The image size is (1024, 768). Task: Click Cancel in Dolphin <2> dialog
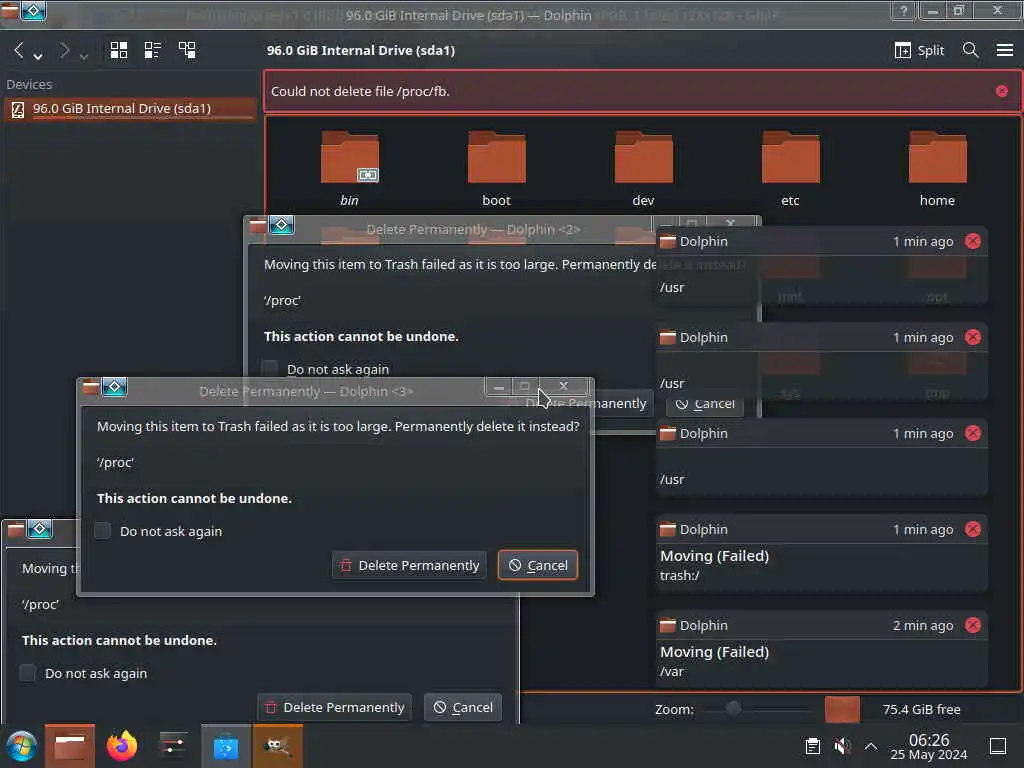click(705, 404)
